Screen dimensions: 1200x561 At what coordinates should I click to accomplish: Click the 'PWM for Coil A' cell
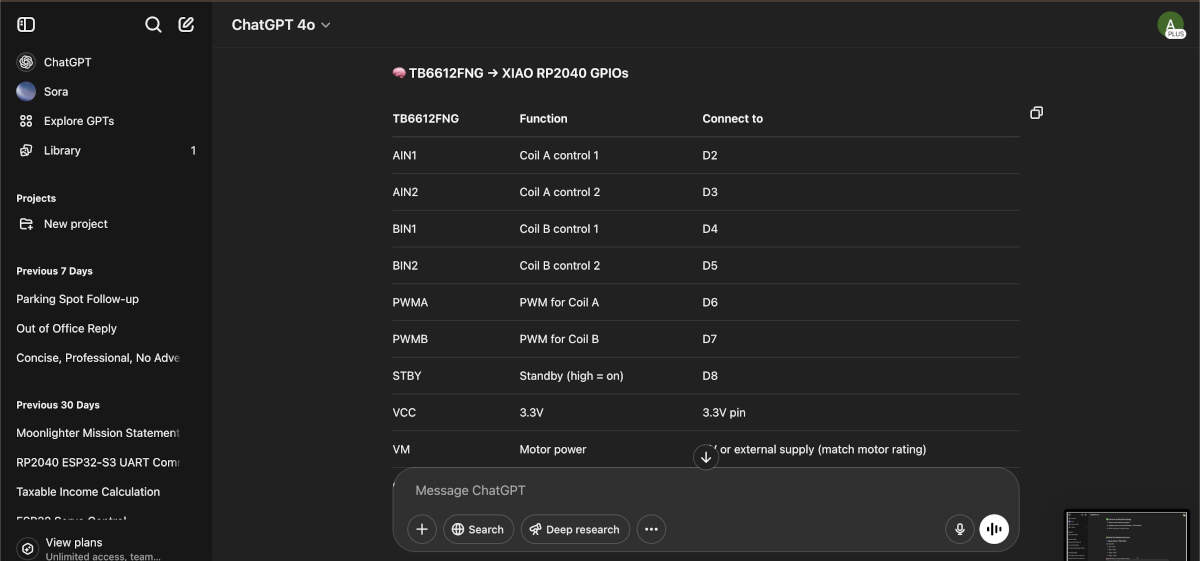559,302
